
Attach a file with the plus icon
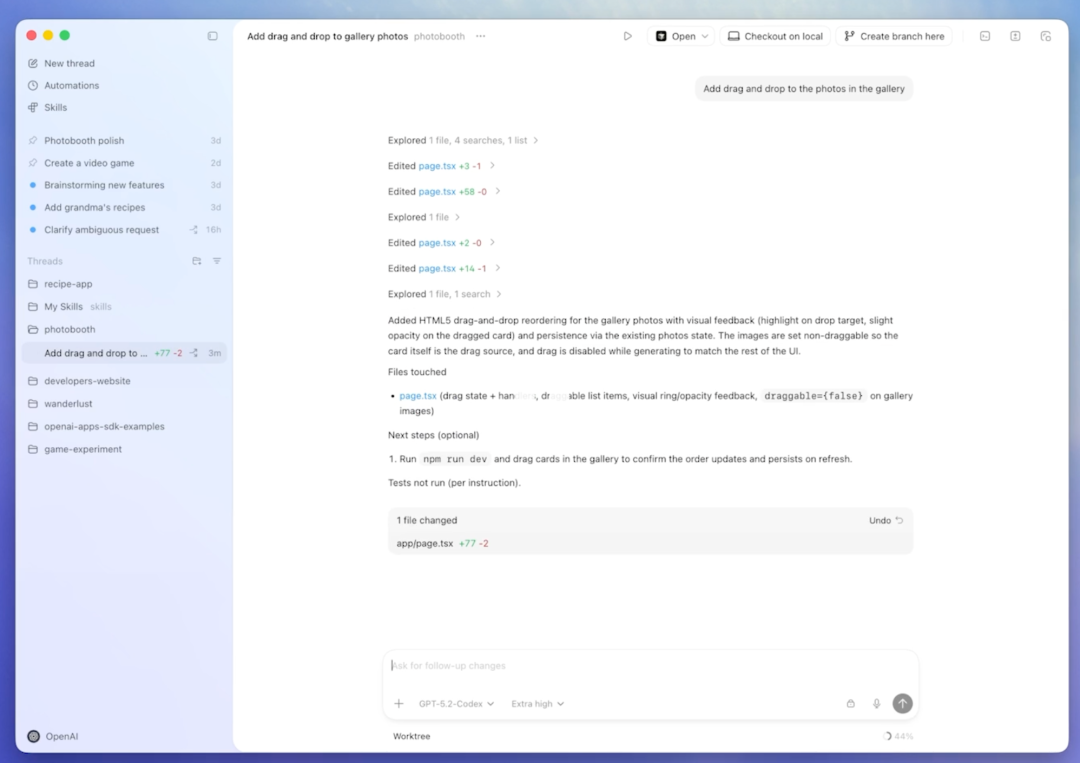(x=397, y=703)
